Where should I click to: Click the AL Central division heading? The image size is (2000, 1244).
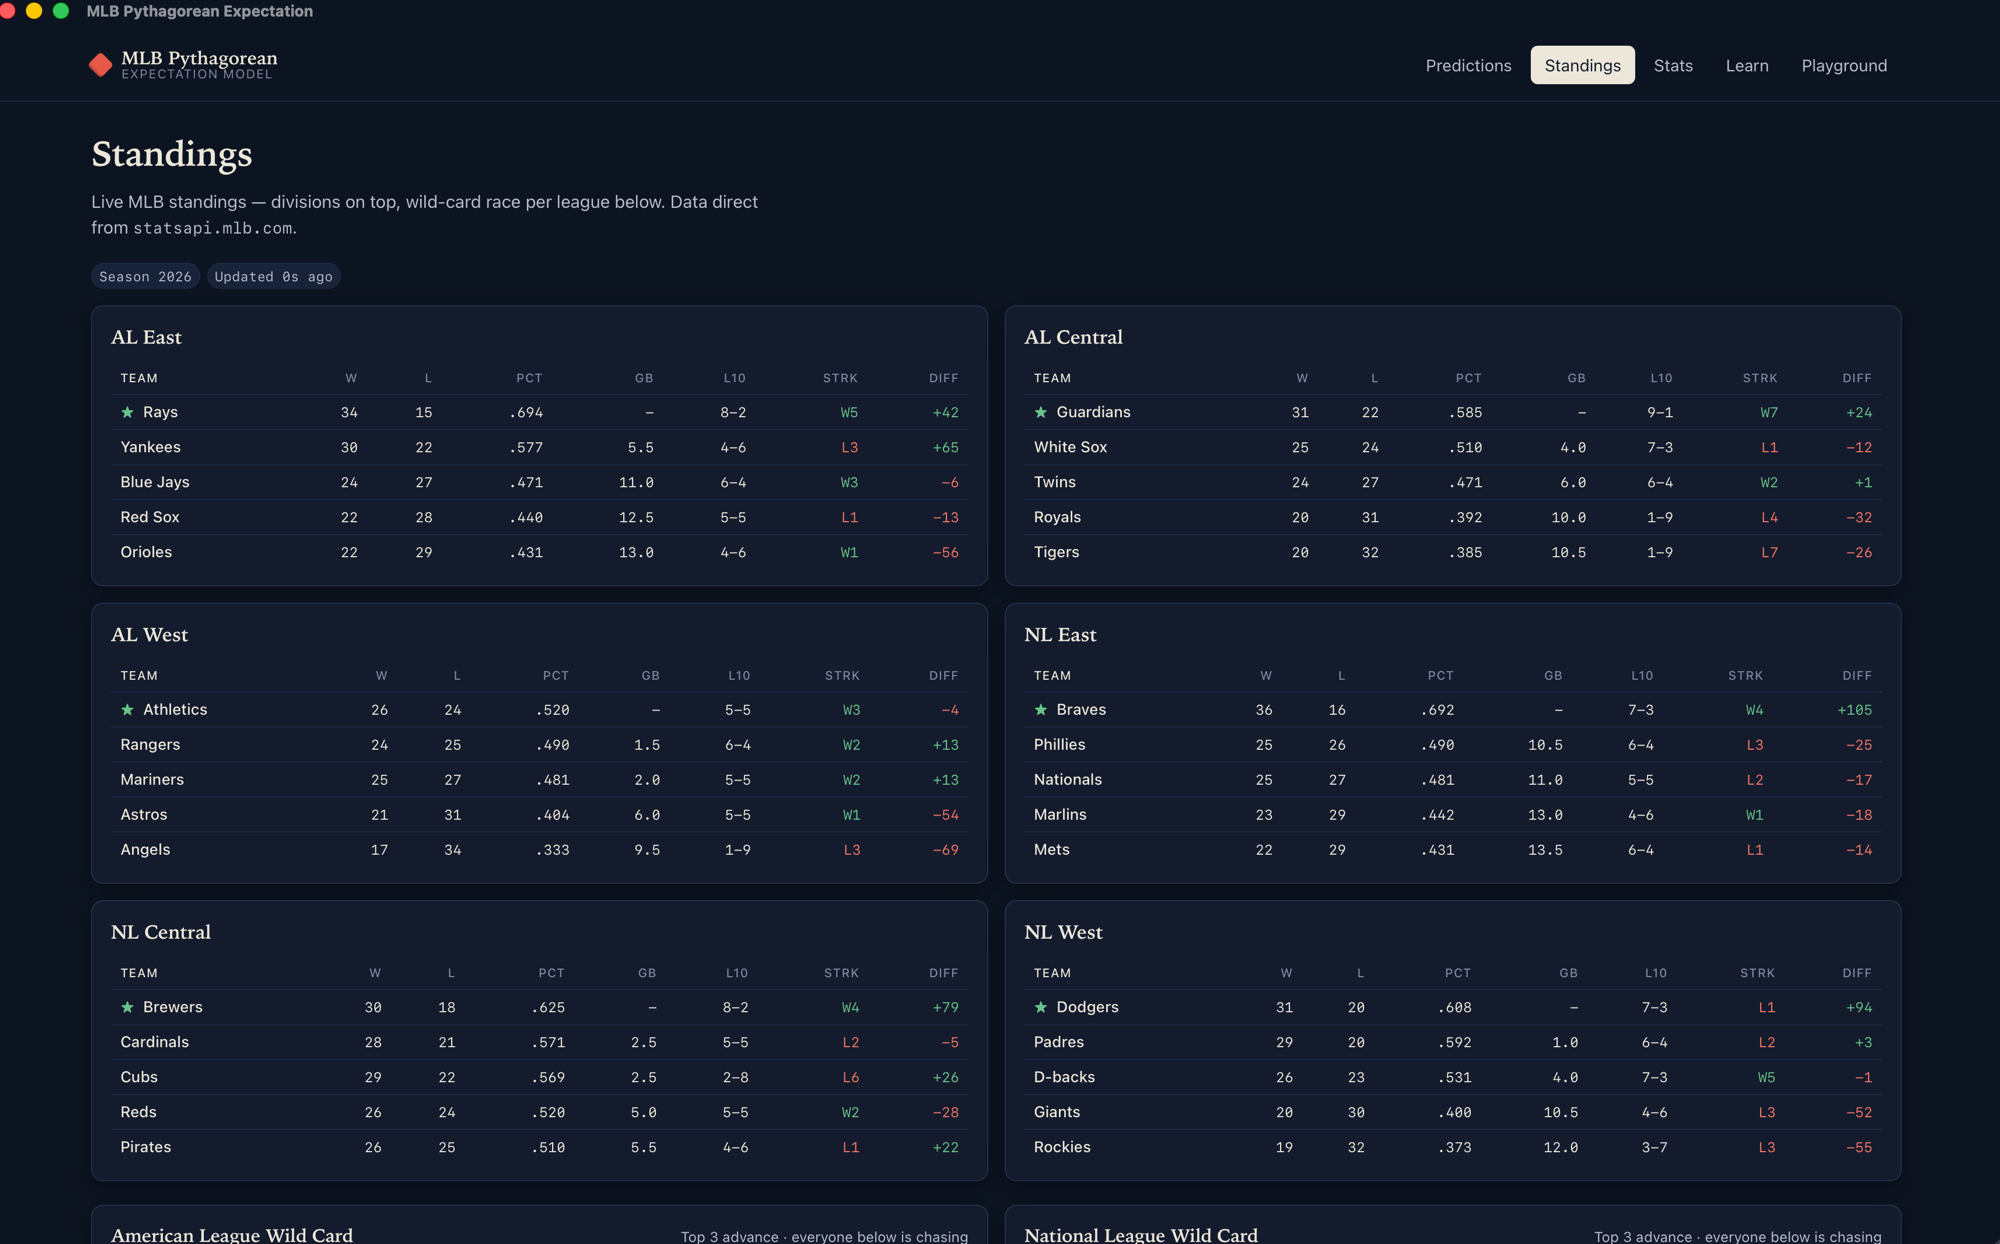1073,337
